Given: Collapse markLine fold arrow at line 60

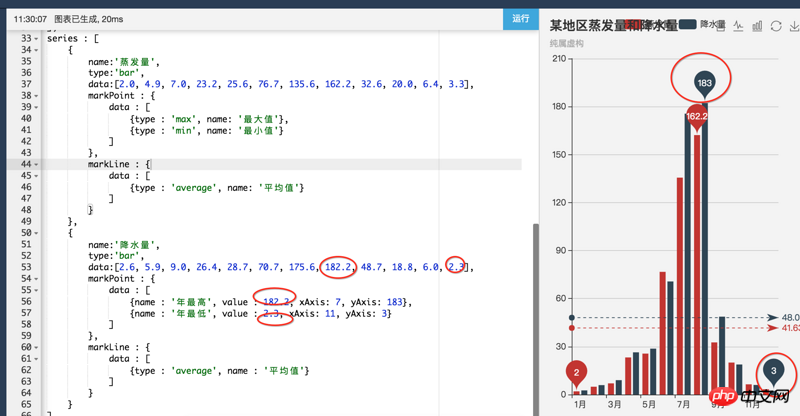Looking at the screenshot, I should (36, 348).
